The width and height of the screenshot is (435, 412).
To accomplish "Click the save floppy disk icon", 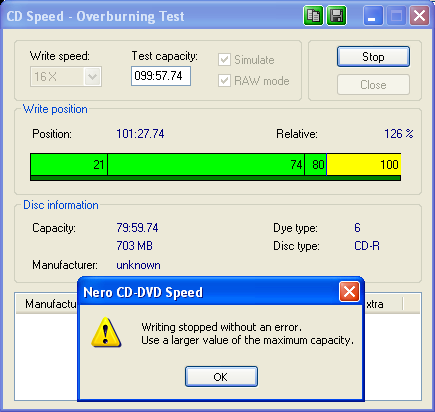I will 336,16.
